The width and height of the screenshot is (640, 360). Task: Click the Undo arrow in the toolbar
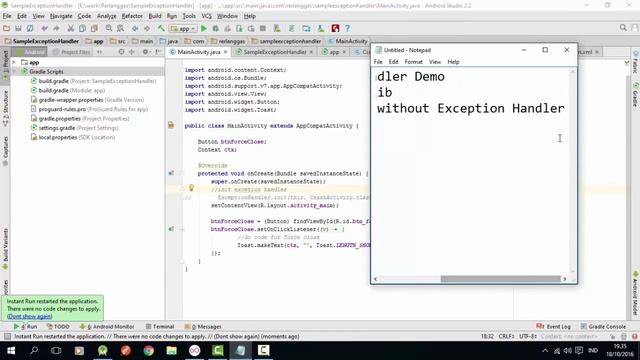click(44, 28)
